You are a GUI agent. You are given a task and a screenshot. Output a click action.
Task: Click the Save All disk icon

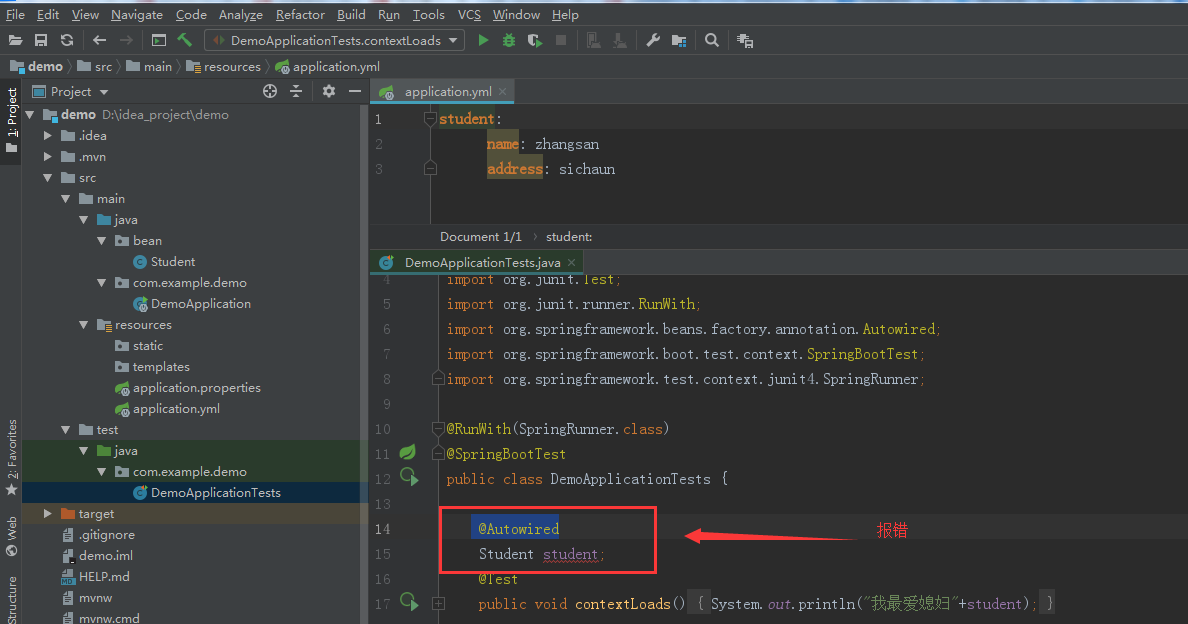pos(41,41)
